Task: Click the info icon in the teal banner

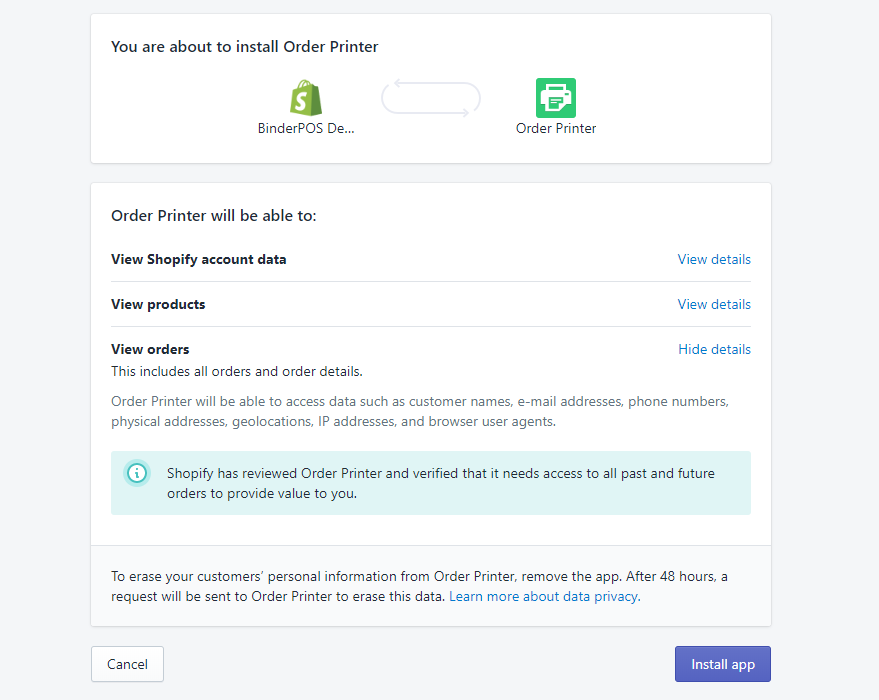Action: pyautogui.click(x=137, y=473)
